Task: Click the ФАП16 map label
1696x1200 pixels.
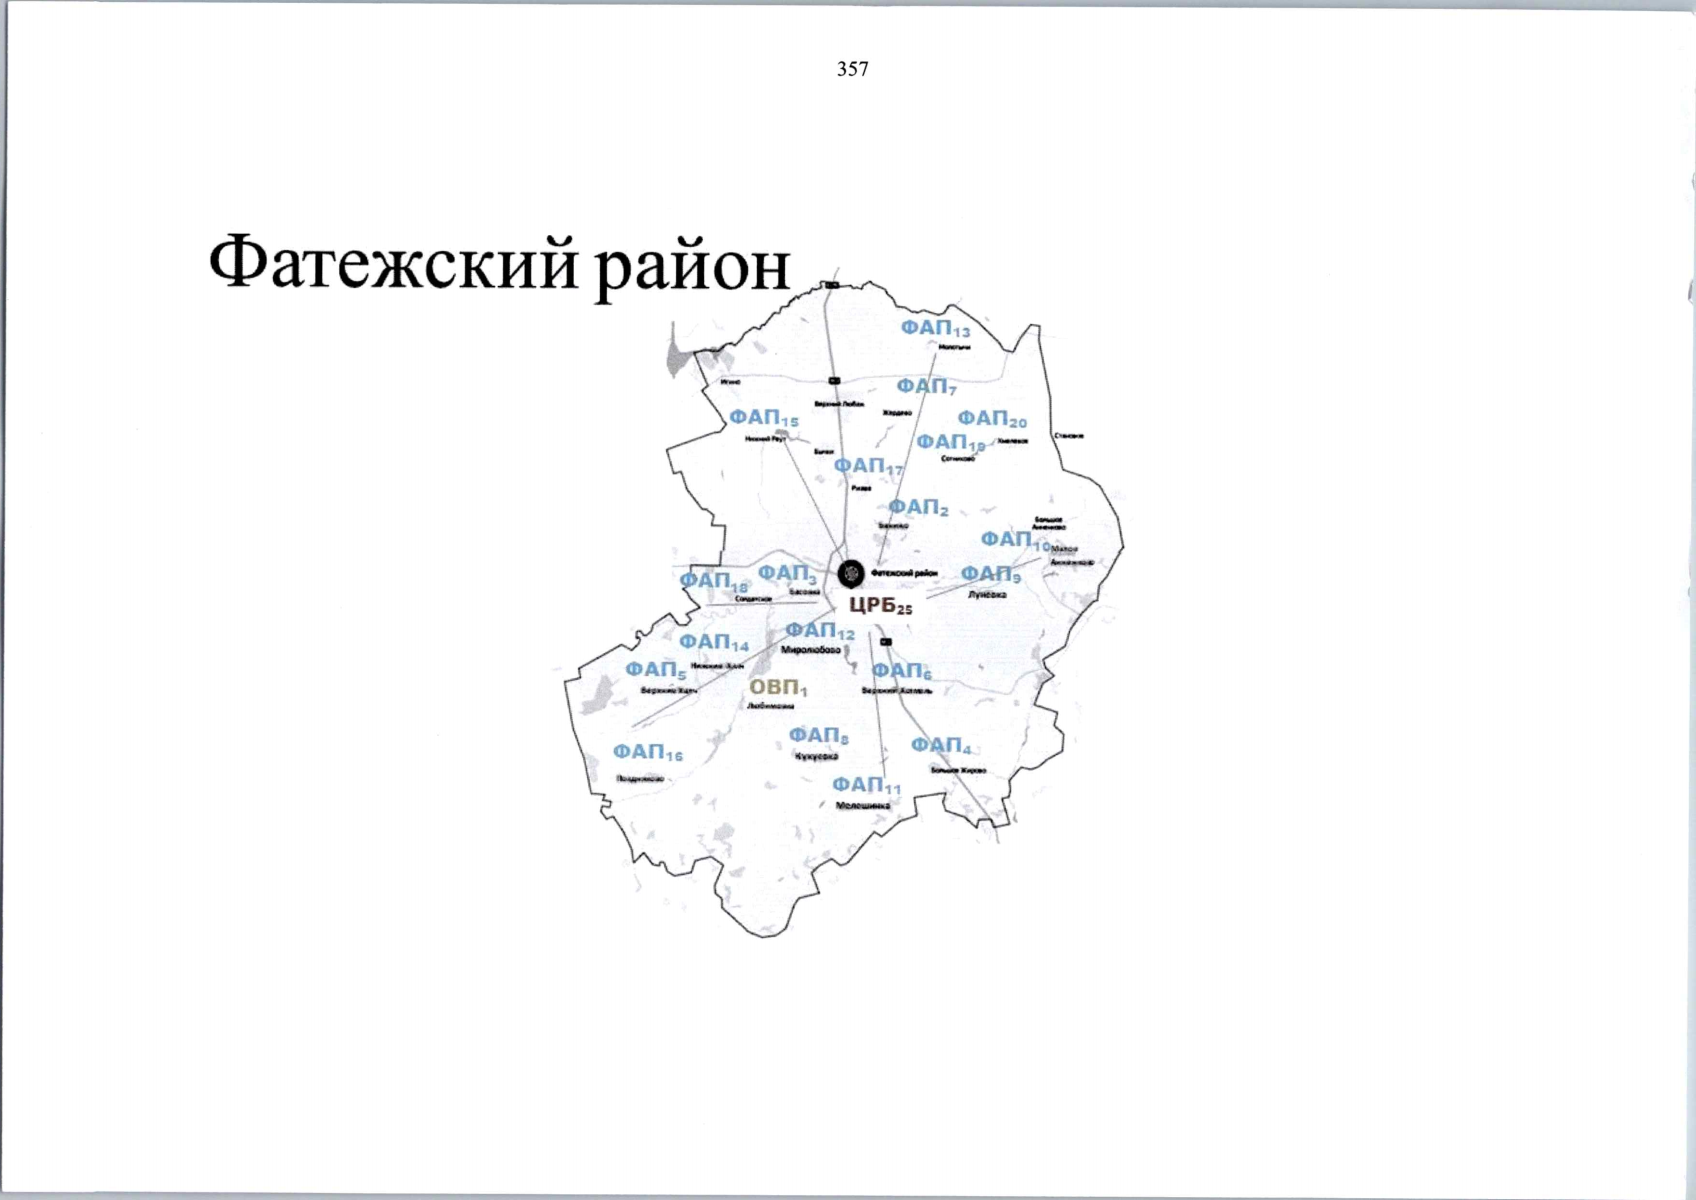Action: tap(647, 752)
